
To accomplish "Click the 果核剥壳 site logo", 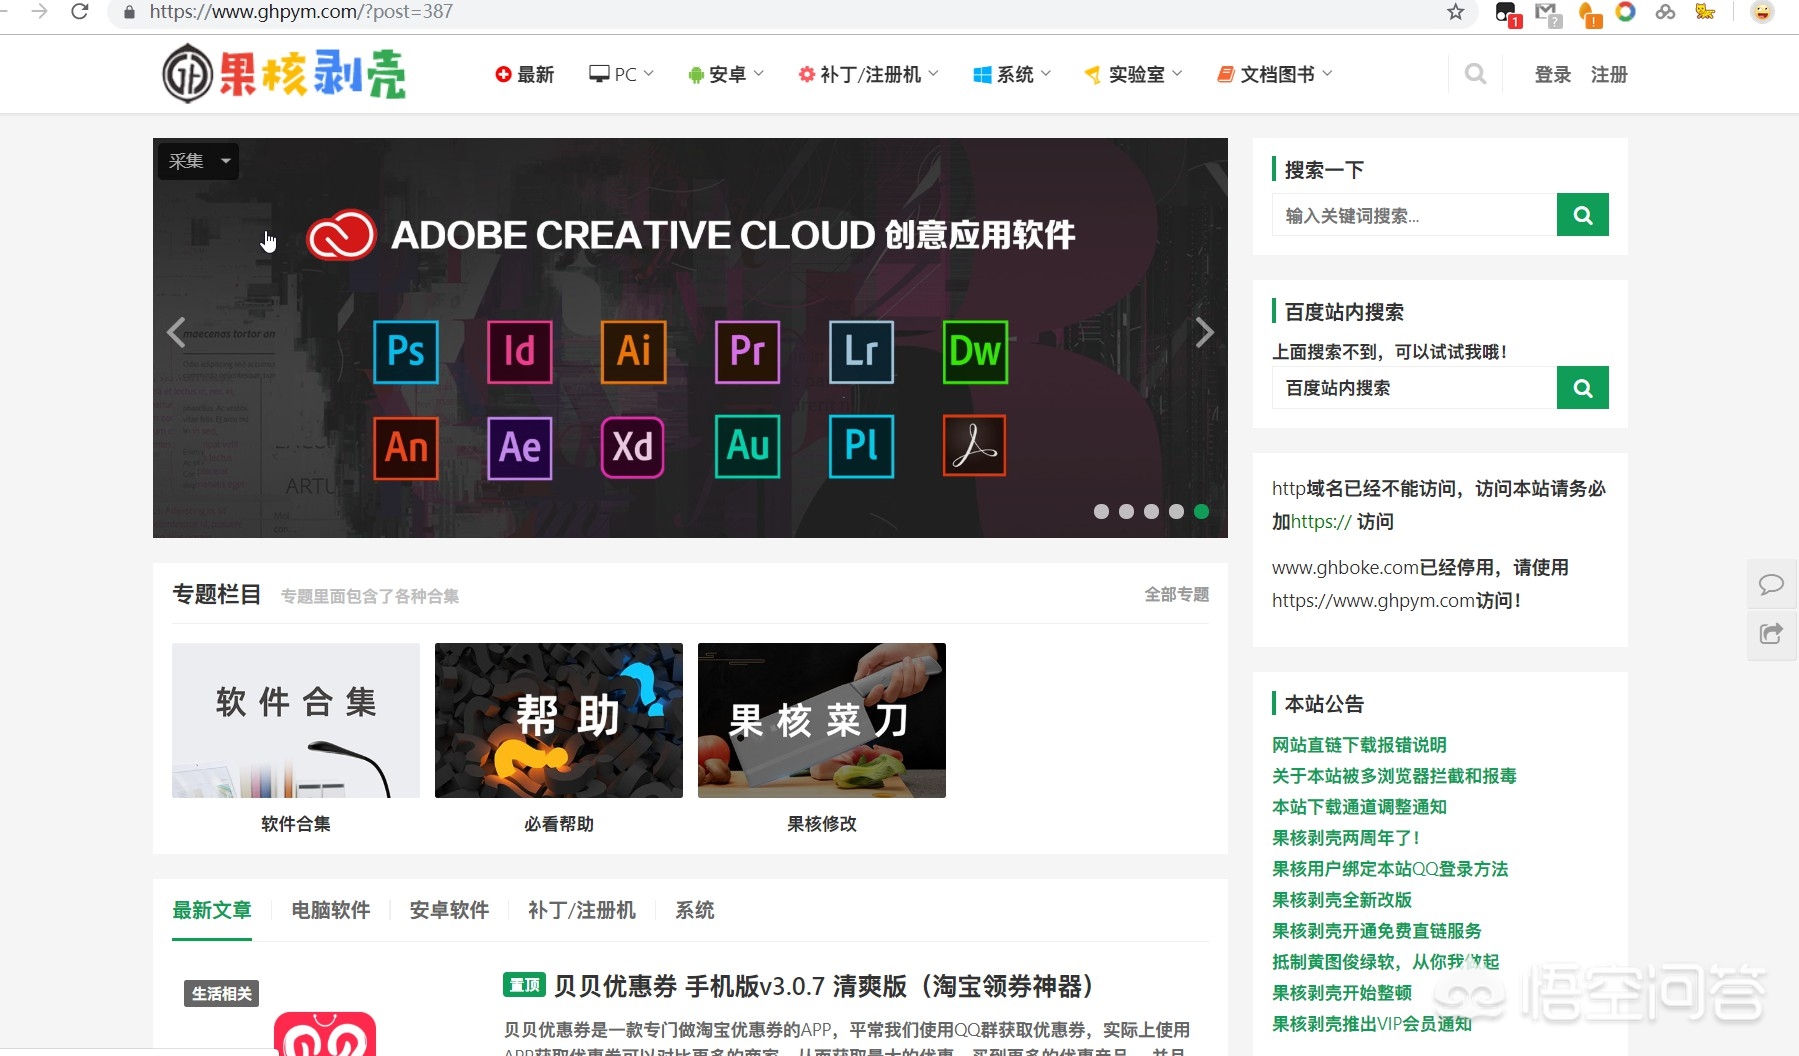I will tap(285, 74).
